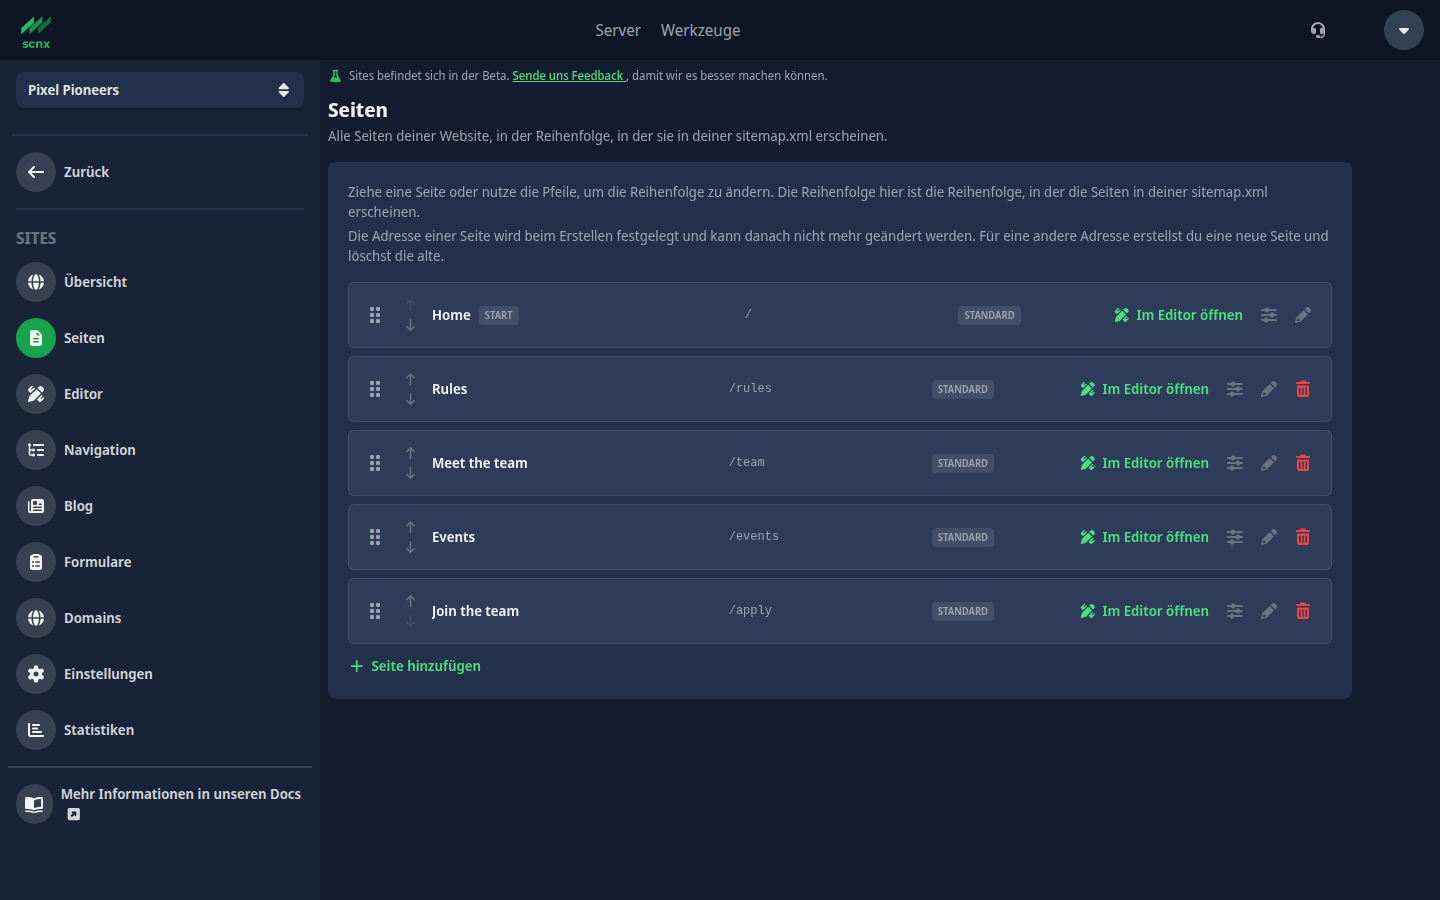Click the SCNX logo
The image size is (1440, 900).
point(36,32)
